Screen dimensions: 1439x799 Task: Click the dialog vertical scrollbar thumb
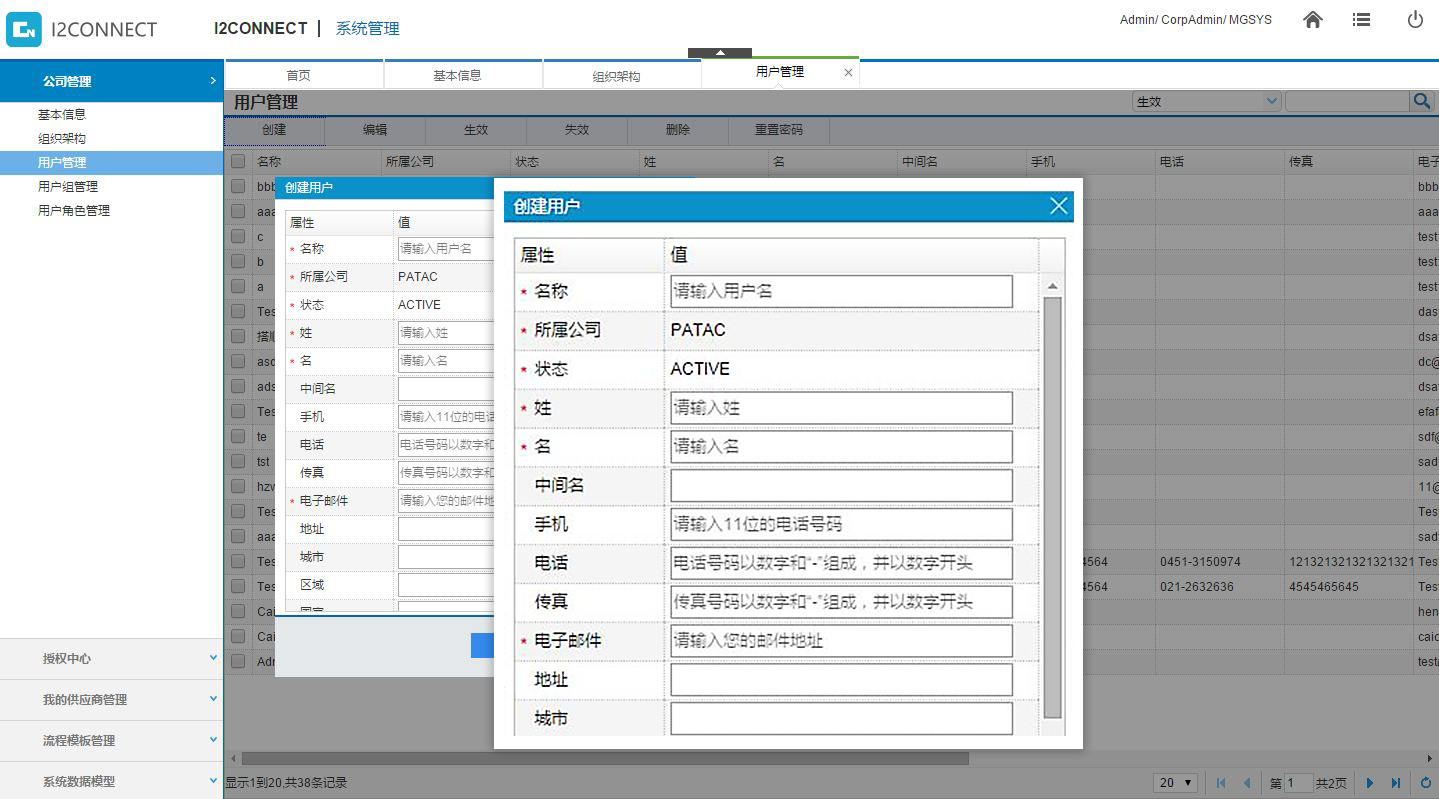pyautogui.click(x=1052, y=507)
